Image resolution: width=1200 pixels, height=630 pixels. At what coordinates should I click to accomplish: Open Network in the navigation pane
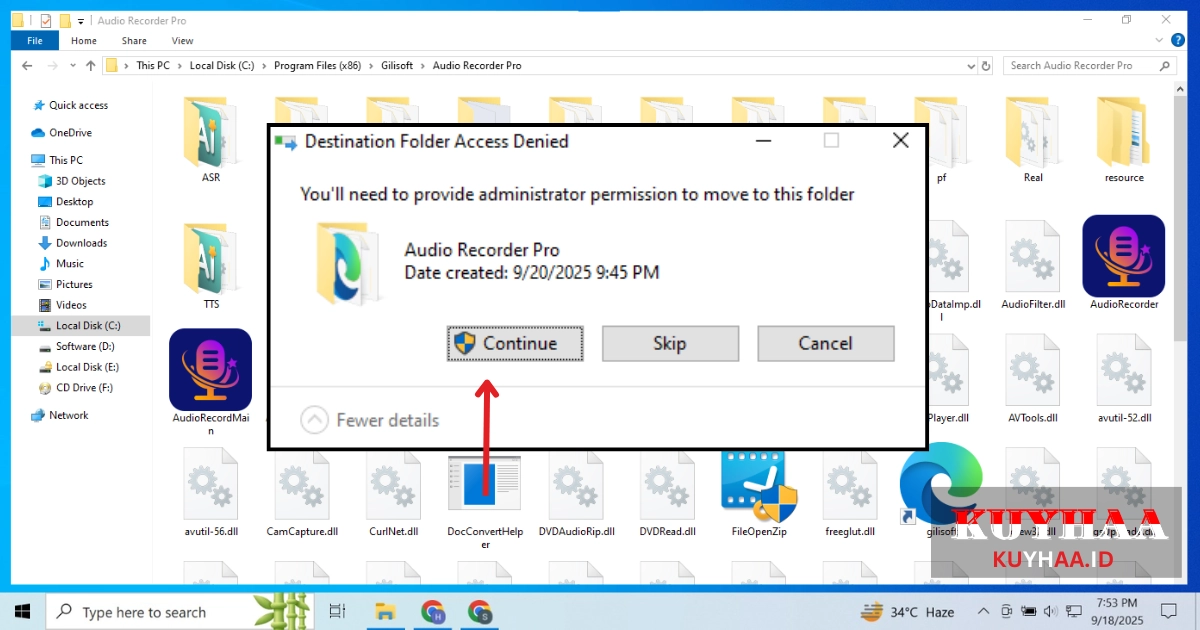point(68,415)
